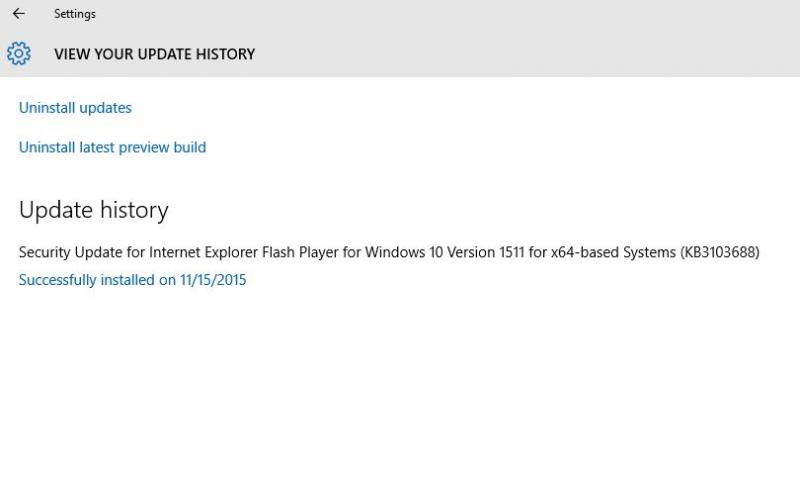Viewport: 800px width, 480px height.
Task: Click the Settings window title text
Action: click(x=75, y=14)
